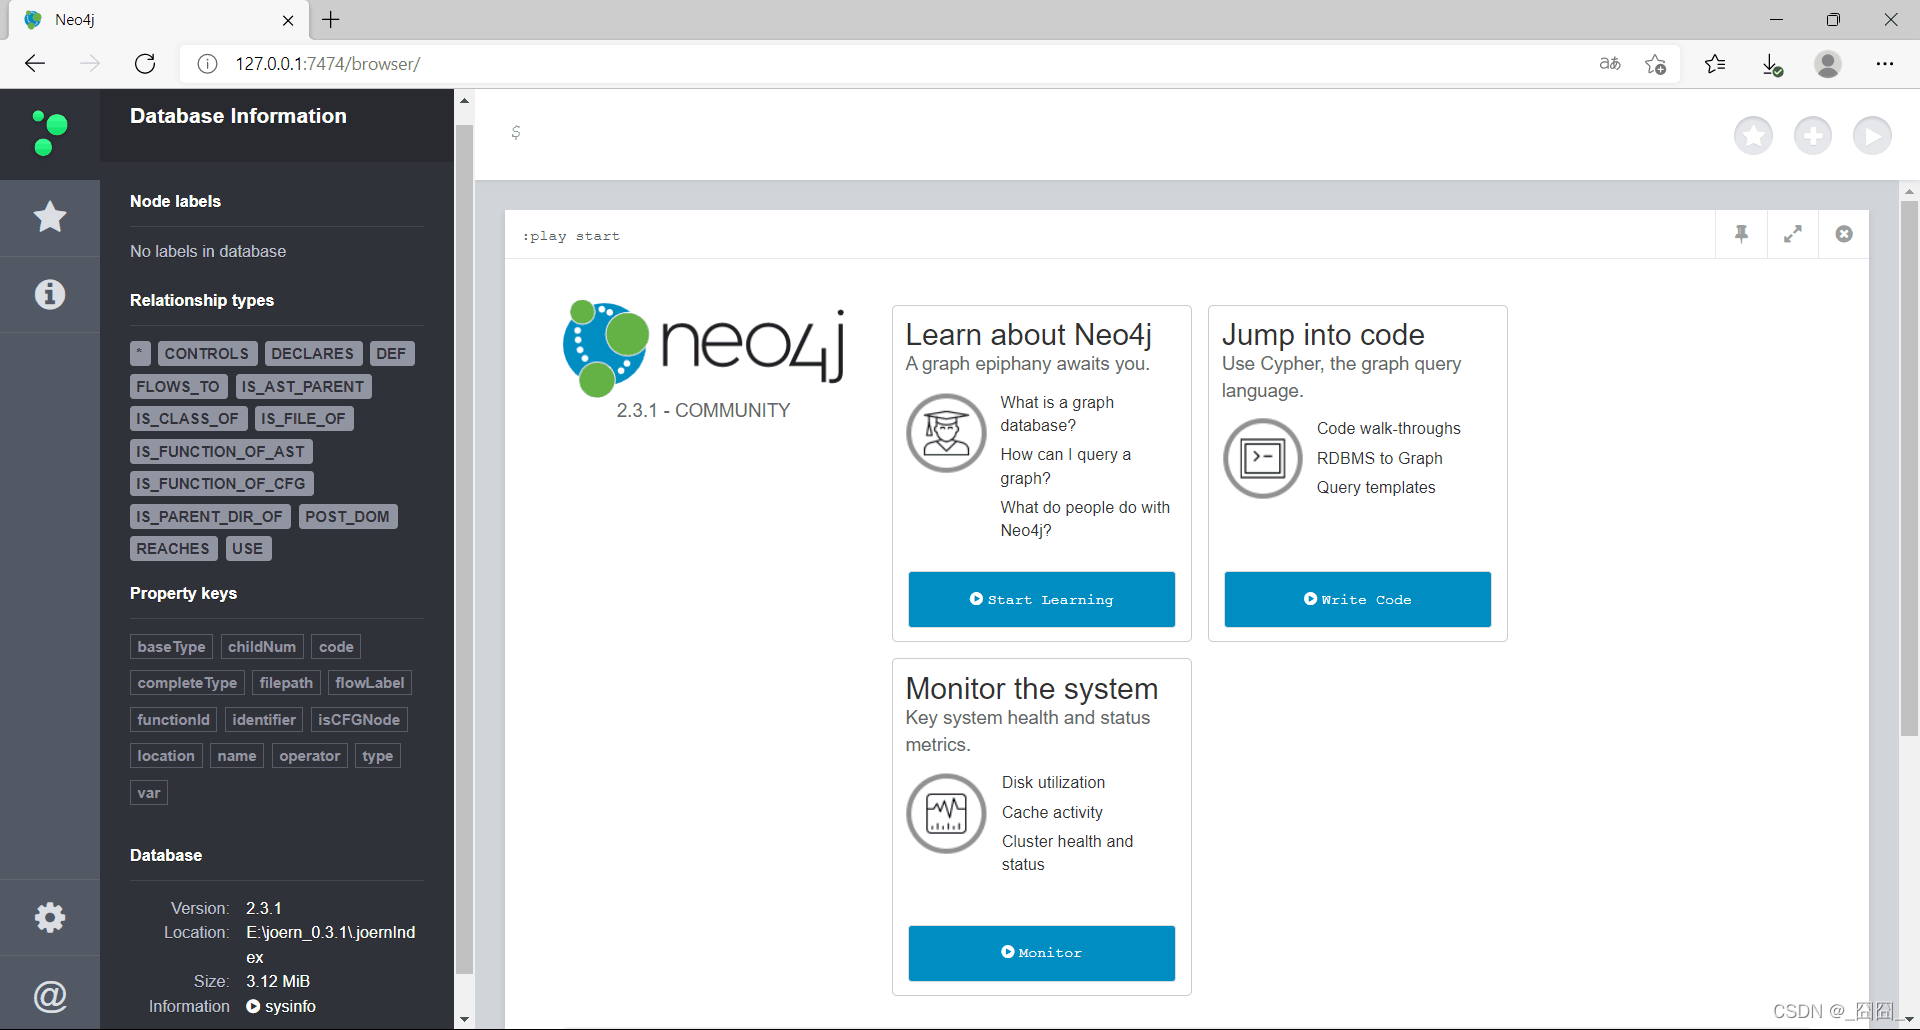The image size is (1920, 1030).
Task: Click the name property key
Action: 237,756
